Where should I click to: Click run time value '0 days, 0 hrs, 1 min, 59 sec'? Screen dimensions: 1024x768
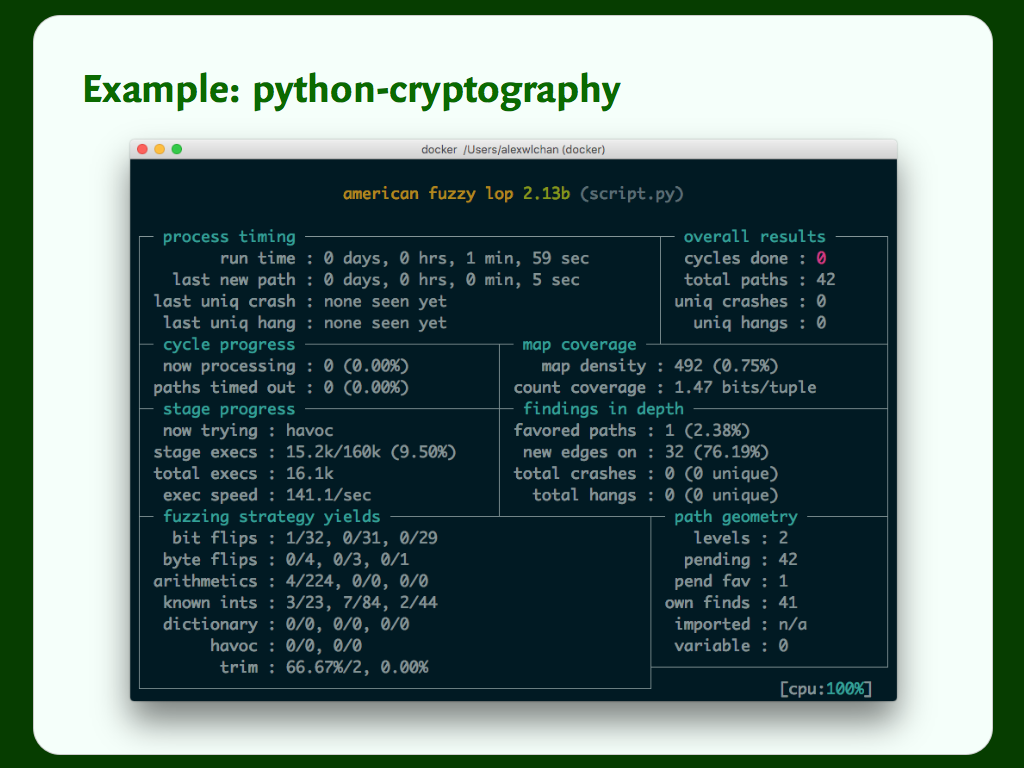[456, 259]
